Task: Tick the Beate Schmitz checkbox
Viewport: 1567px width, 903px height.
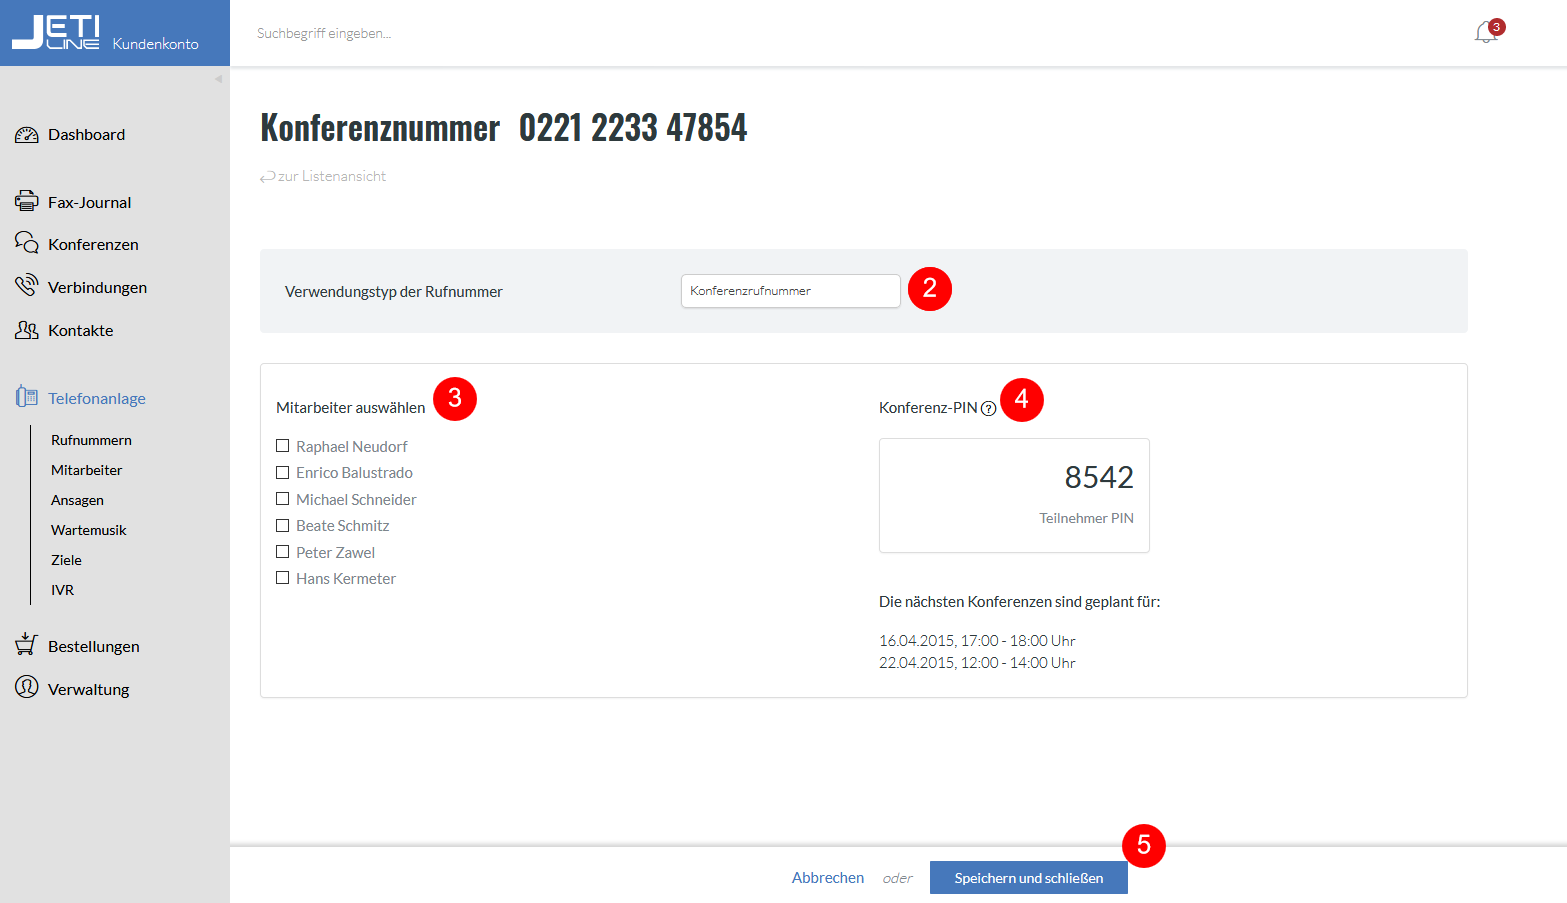Action: (283, 525)
